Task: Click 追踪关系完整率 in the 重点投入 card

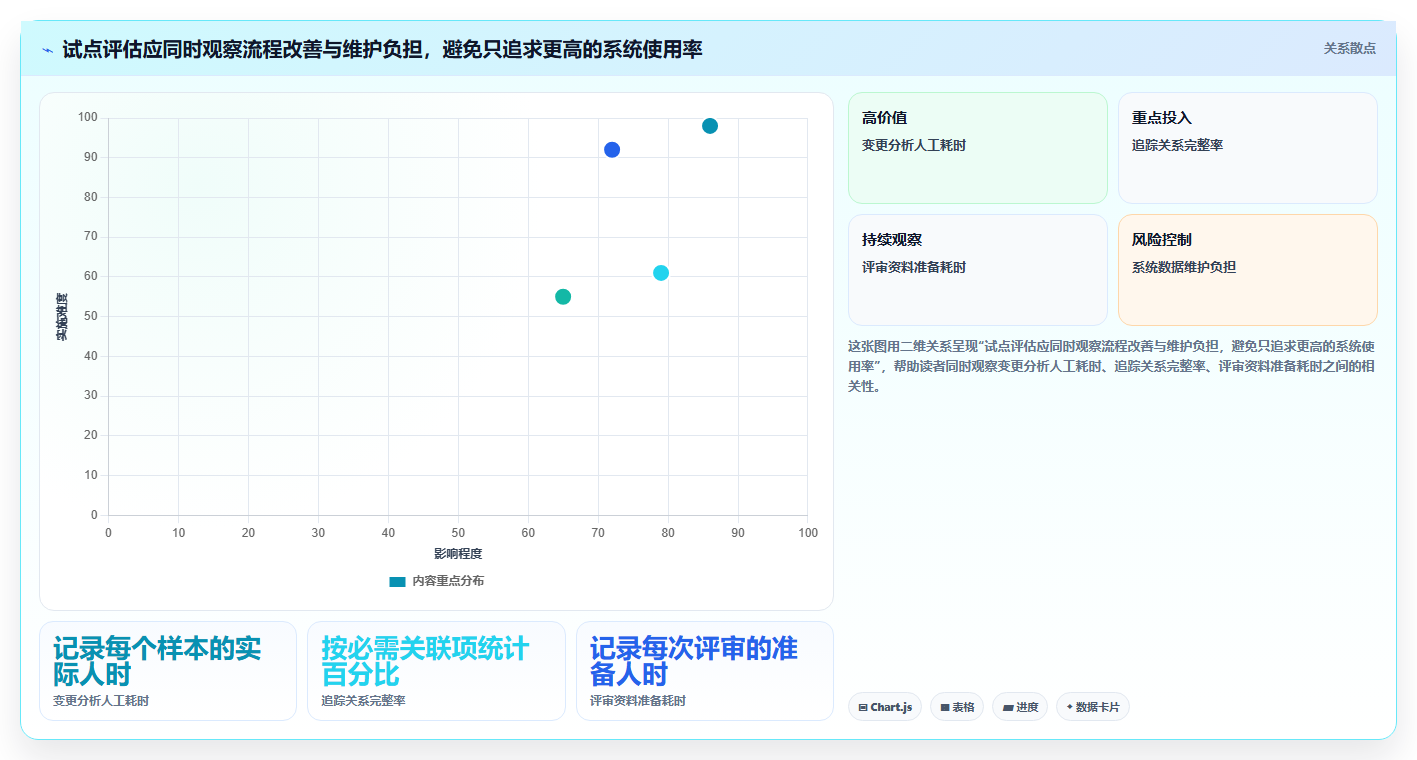Action: (x=1177, y=145)
